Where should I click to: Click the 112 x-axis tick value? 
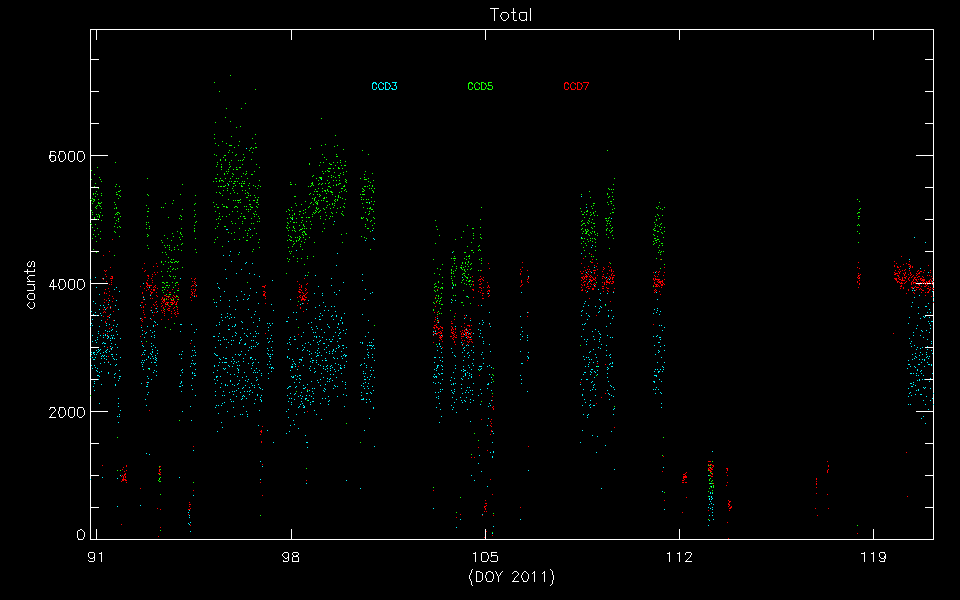coord(679,557)
